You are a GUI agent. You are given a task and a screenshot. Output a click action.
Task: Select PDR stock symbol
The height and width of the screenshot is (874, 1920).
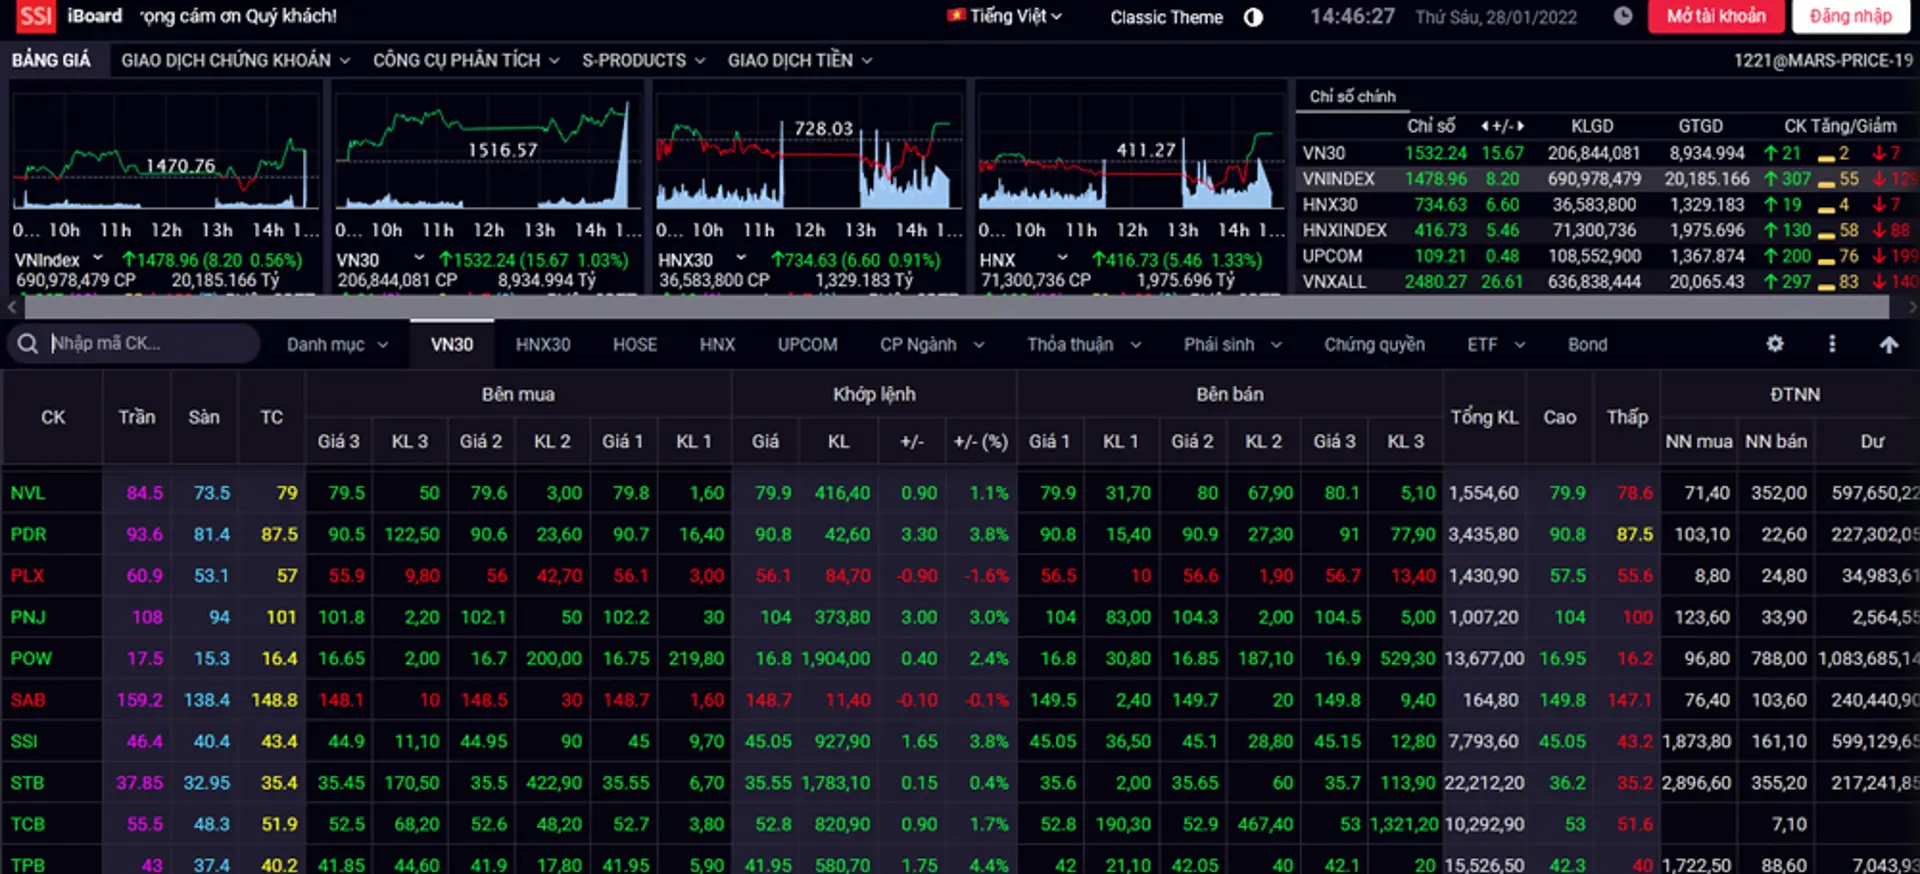point(29,534)
